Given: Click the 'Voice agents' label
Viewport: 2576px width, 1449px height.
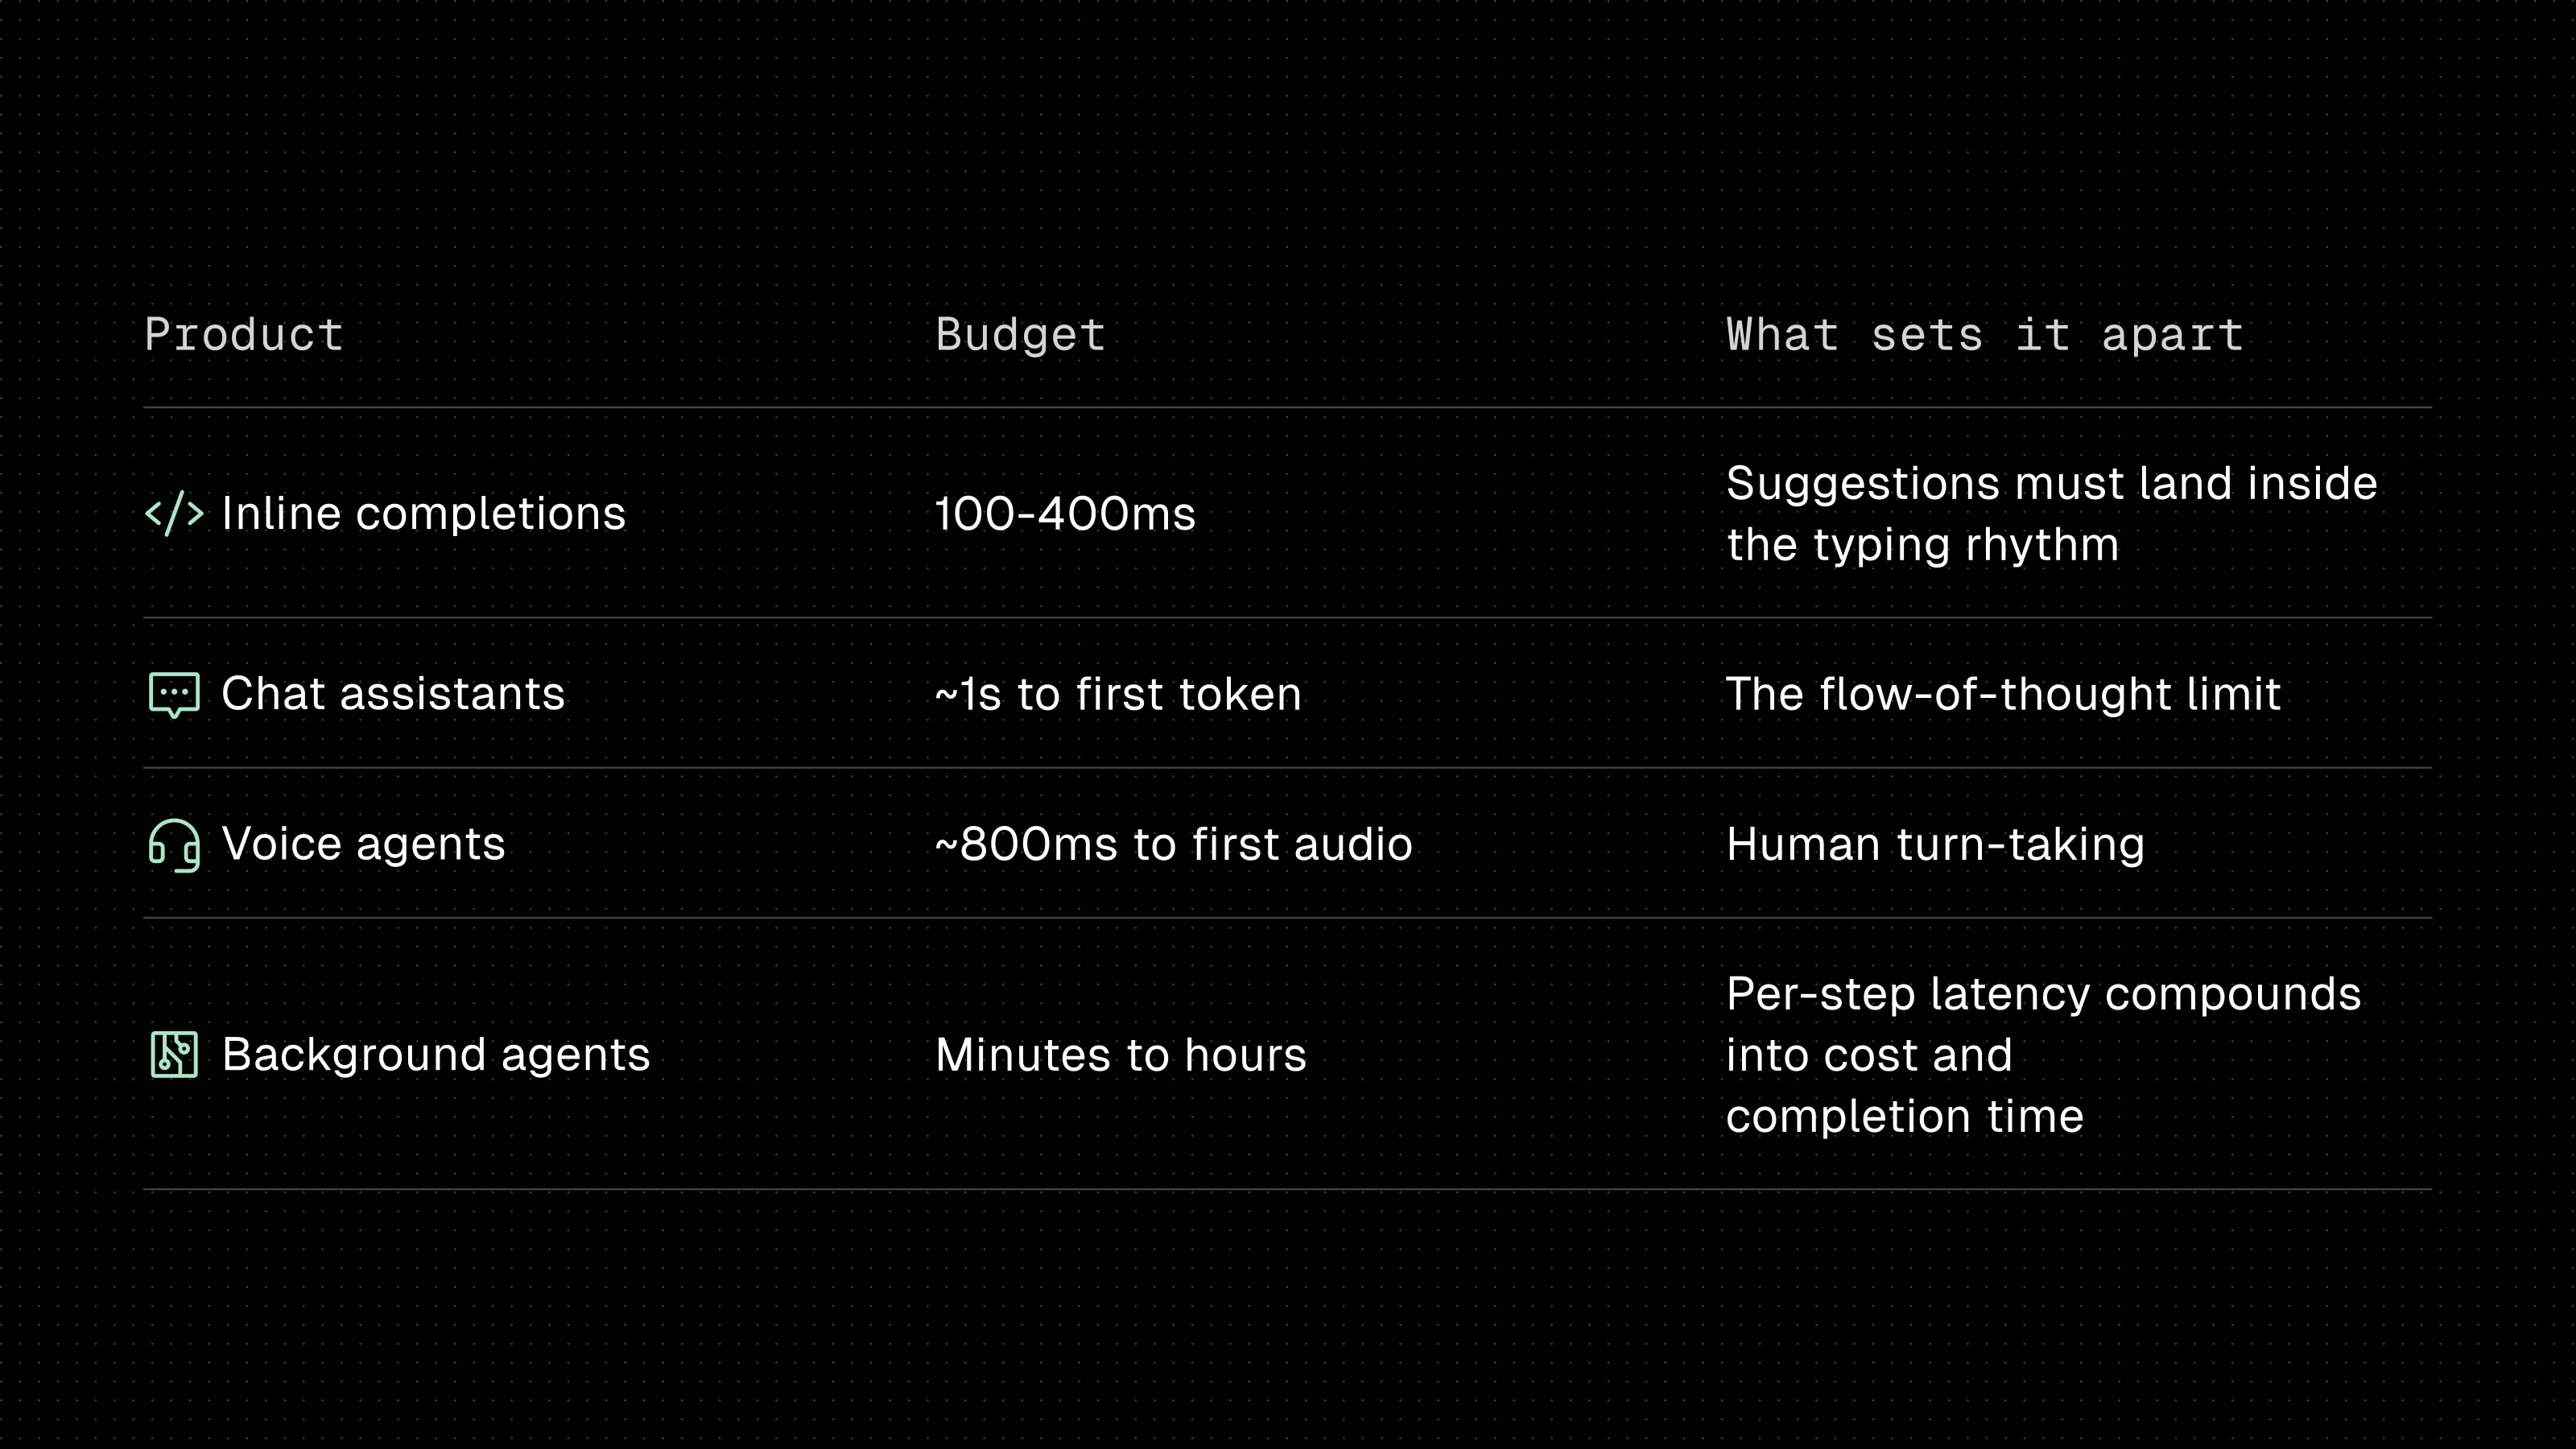Looking at the screenshot, I should 363,845.
